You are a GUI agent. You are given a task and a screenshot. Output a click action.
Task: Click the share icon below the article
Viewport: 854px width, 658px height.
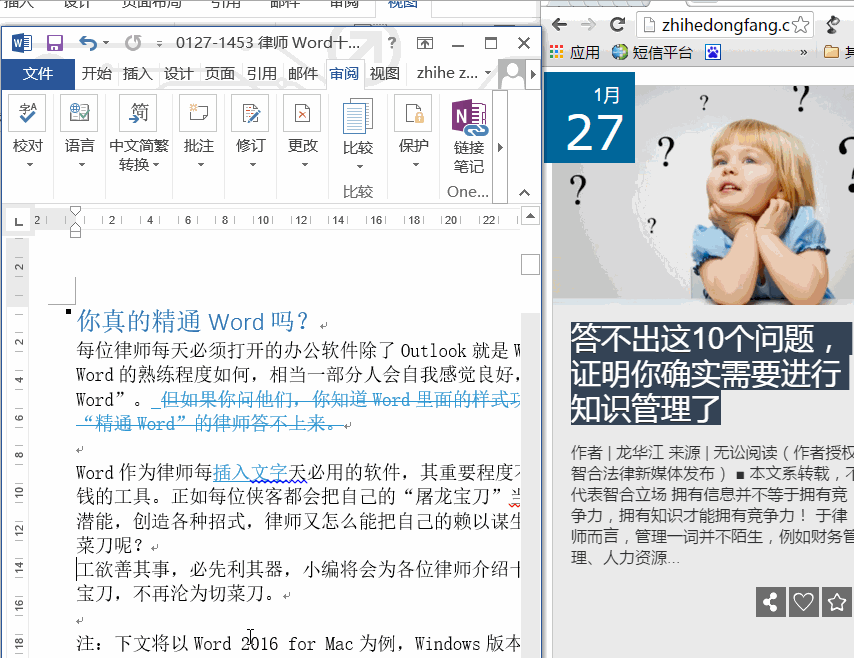click(x=770, y=602)
